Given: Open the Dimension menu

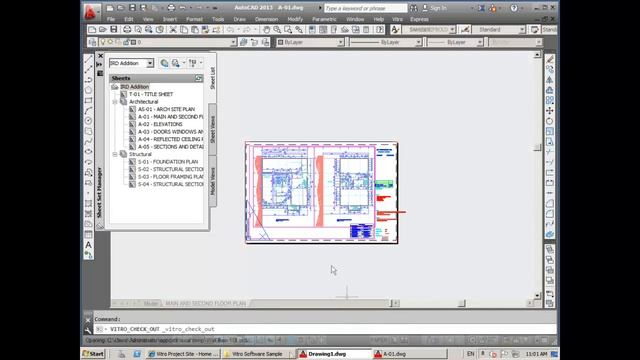Looking at the screenshot, I should click(x=266, y=19).
